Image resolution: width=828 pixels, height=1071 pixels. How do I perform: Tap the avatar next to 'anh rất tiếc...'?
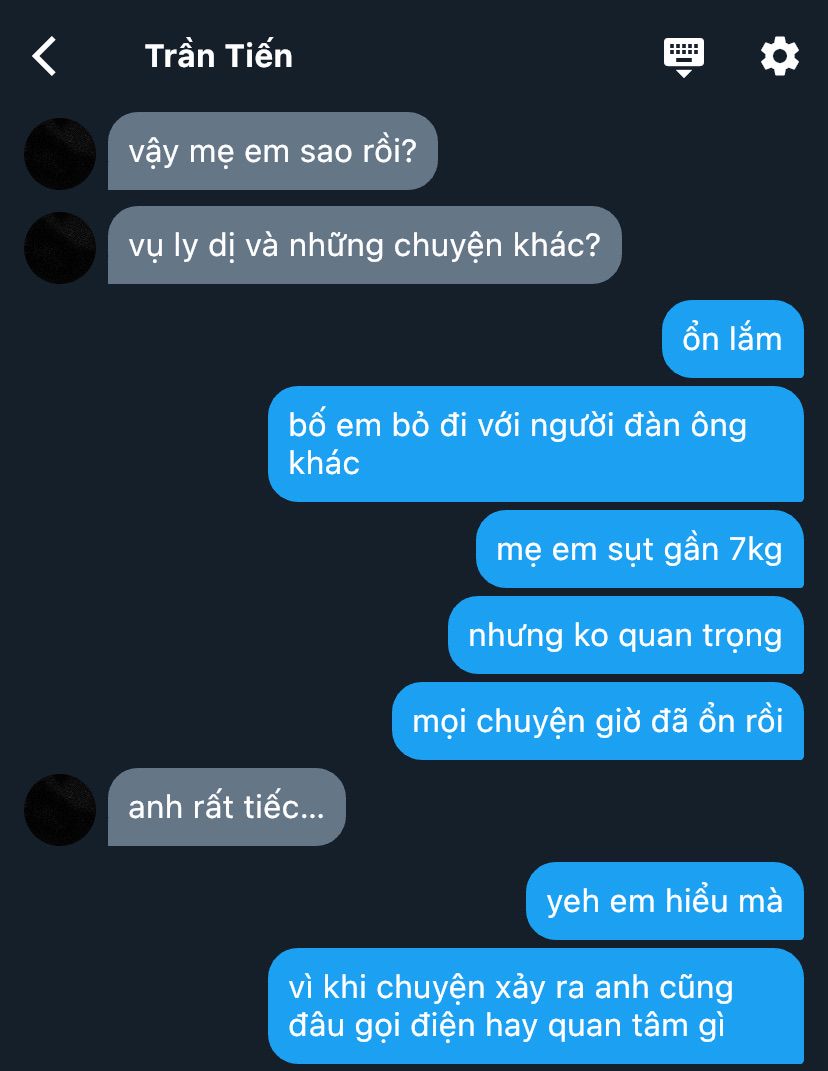tap(60, 809)
